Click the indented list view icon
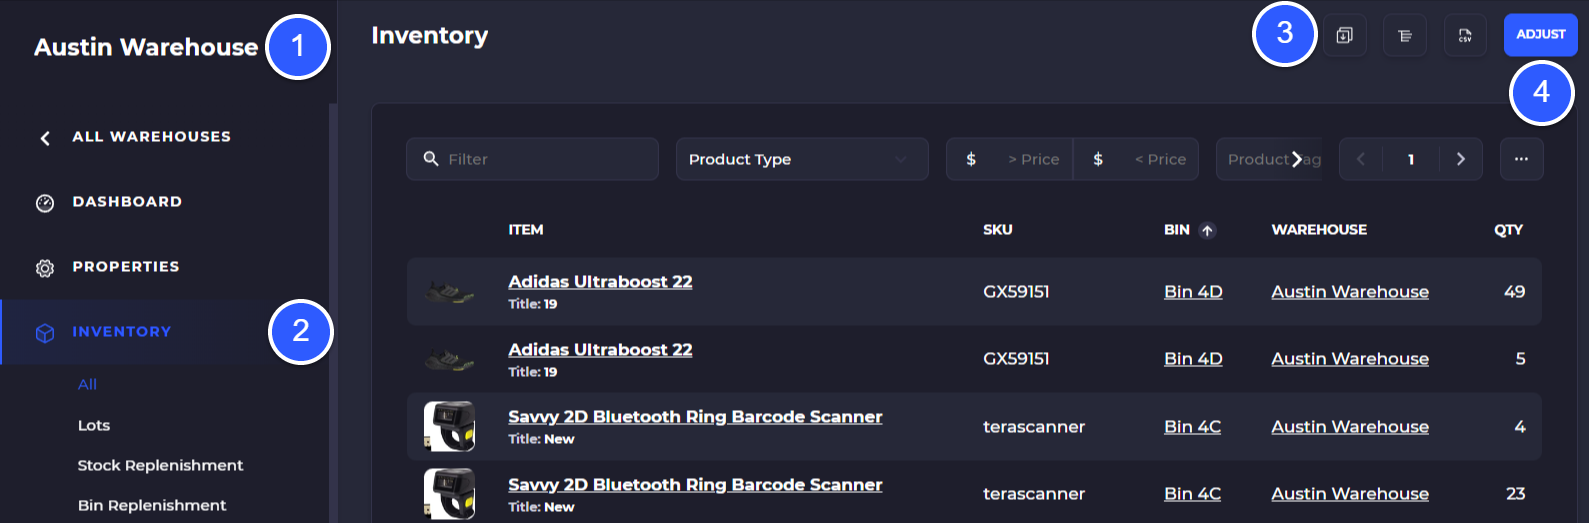 [x=1405, y=36]
